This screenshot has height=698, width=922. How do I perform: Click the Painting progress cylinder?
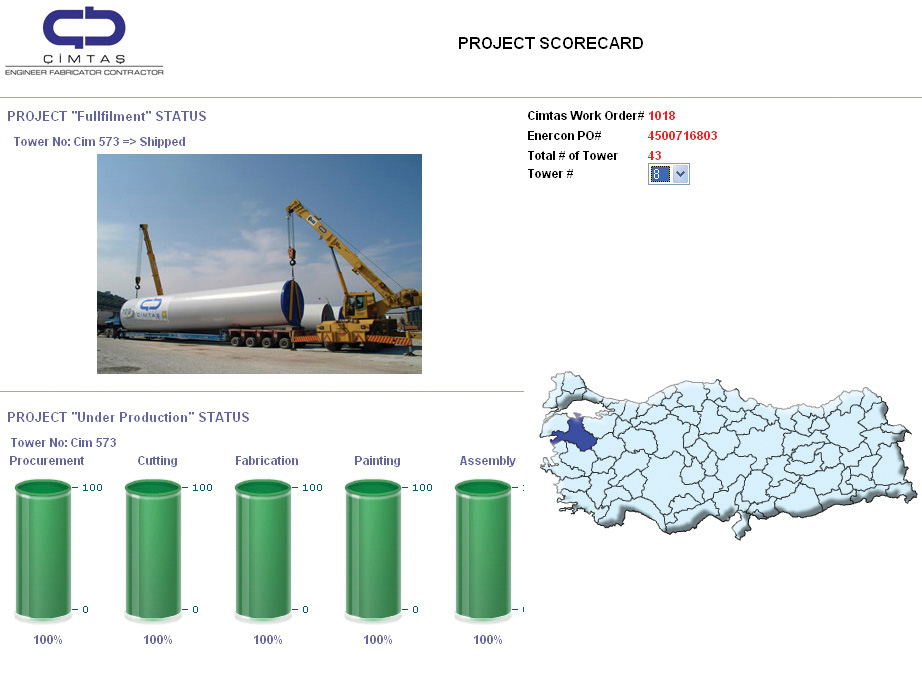point(373,550)
